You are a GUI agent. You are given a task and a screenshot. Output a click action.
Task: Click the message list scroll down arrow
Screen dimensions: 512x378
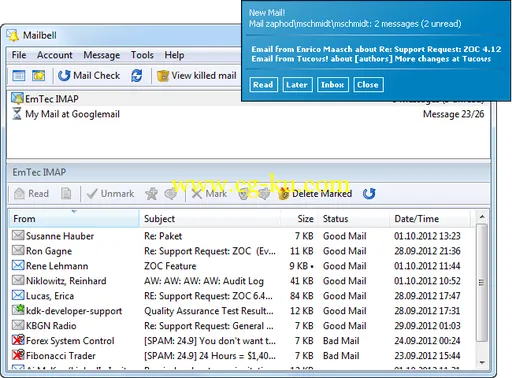click(x=482, y=362)
